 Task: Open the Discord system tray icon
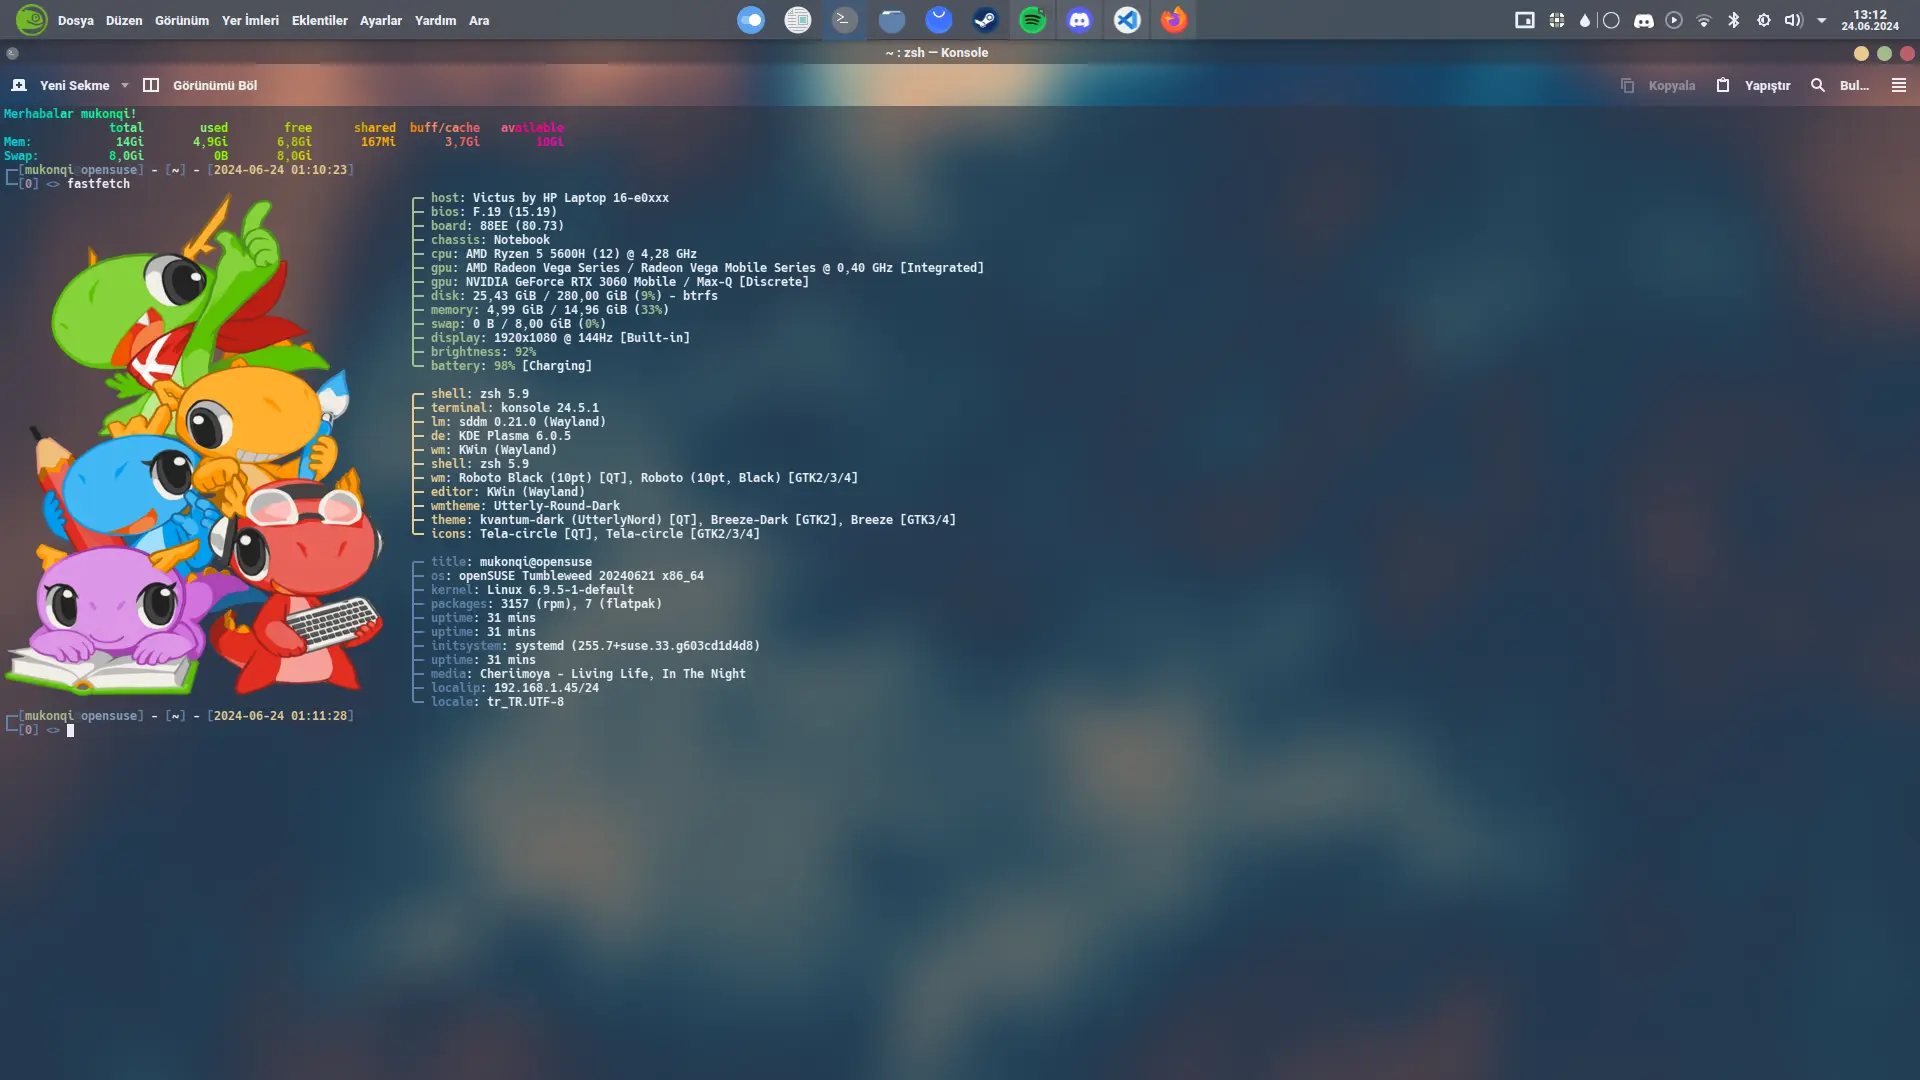point(1644,20)
